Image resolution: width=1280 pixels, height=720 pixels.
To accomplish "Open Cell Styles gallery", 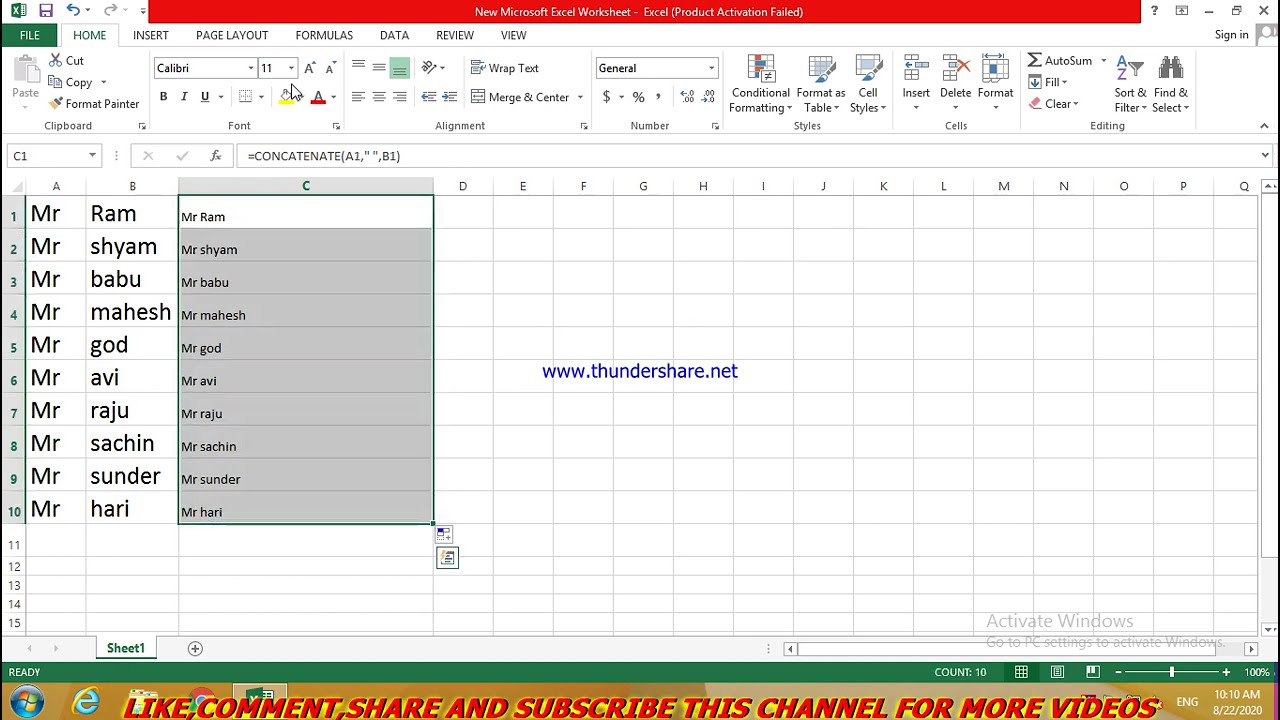I will (x=868, y=84).
